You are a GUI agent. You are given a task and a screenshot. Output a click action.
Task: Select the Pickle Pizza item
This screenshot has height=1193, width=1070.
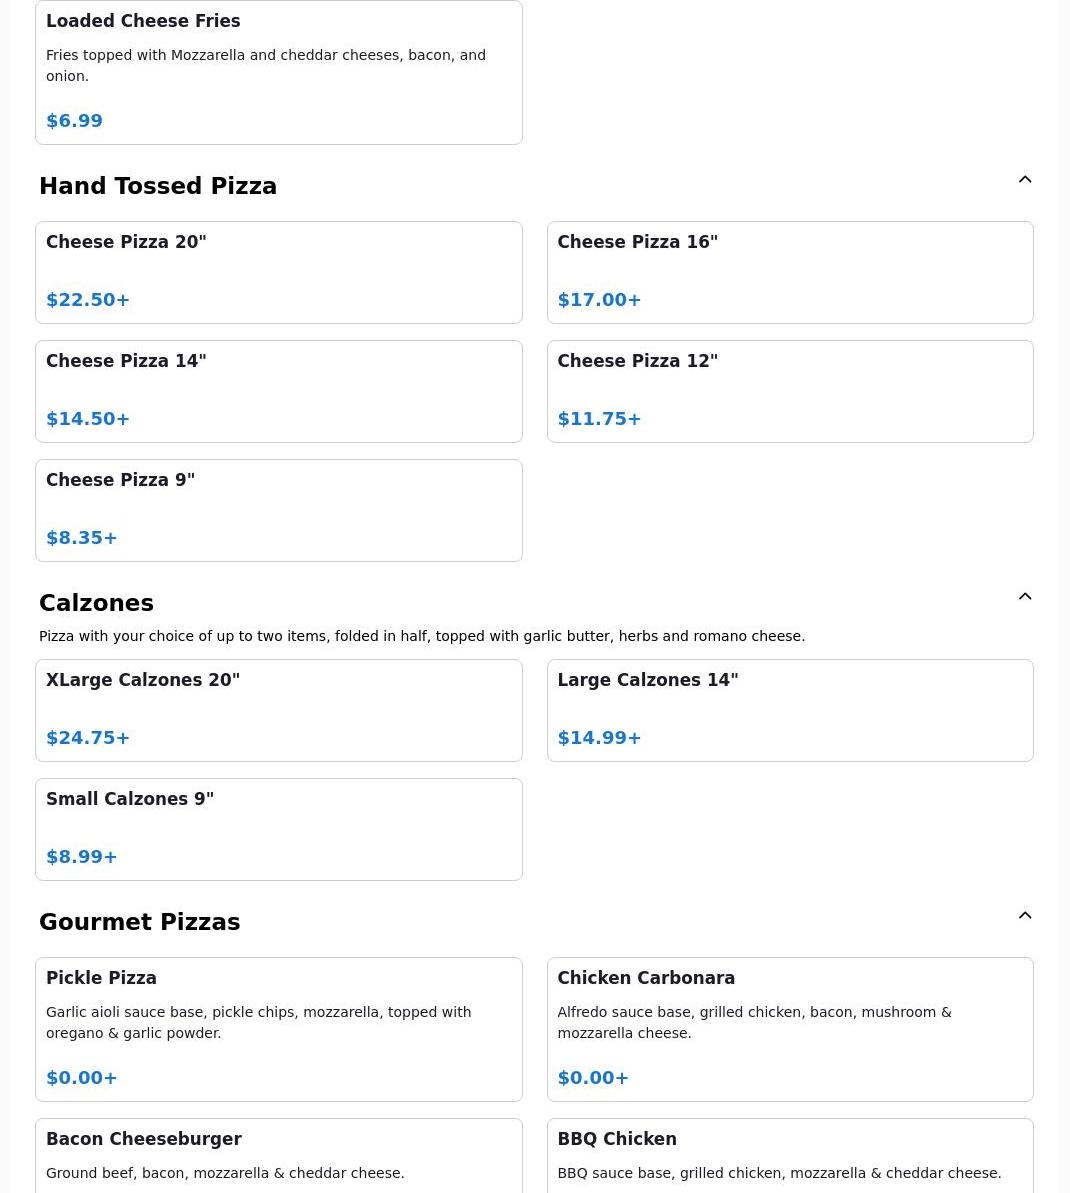[x=278, y=1029]
